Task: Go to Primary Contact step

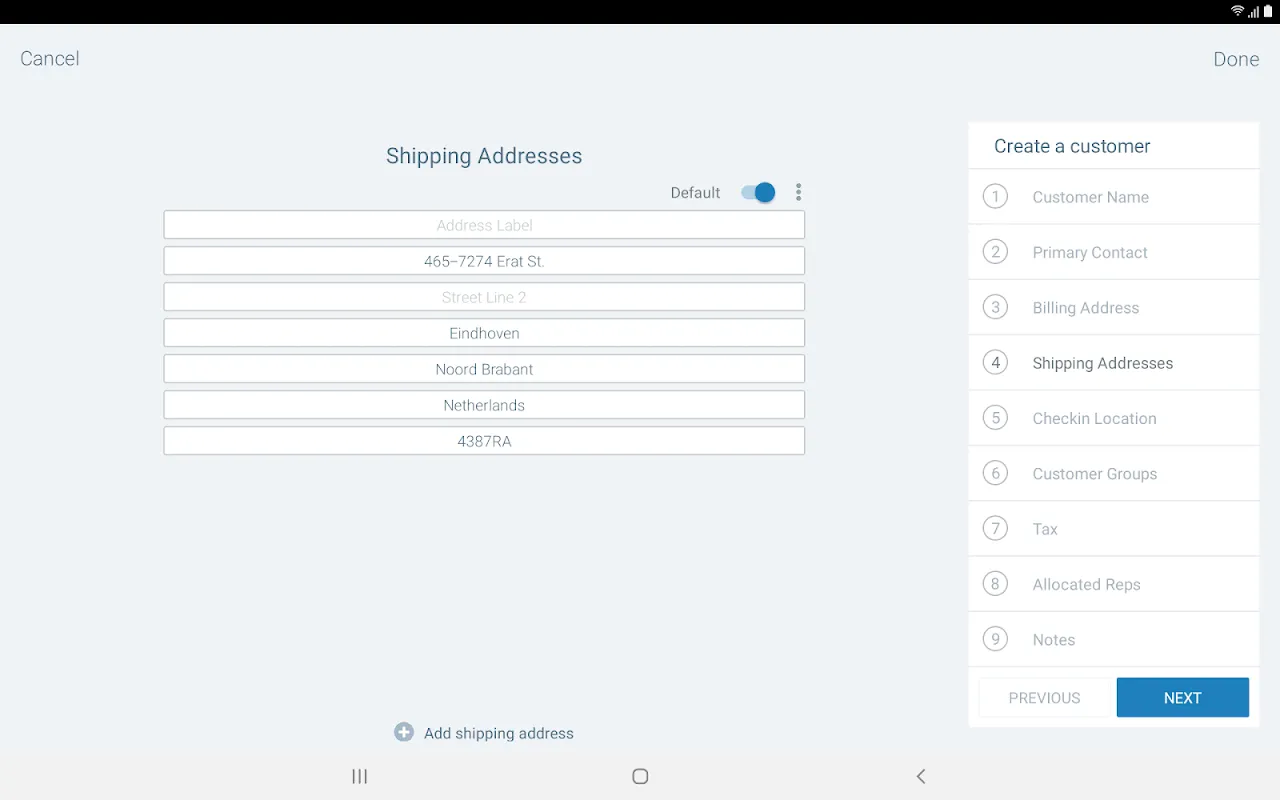Action: tap(1114, 252)
